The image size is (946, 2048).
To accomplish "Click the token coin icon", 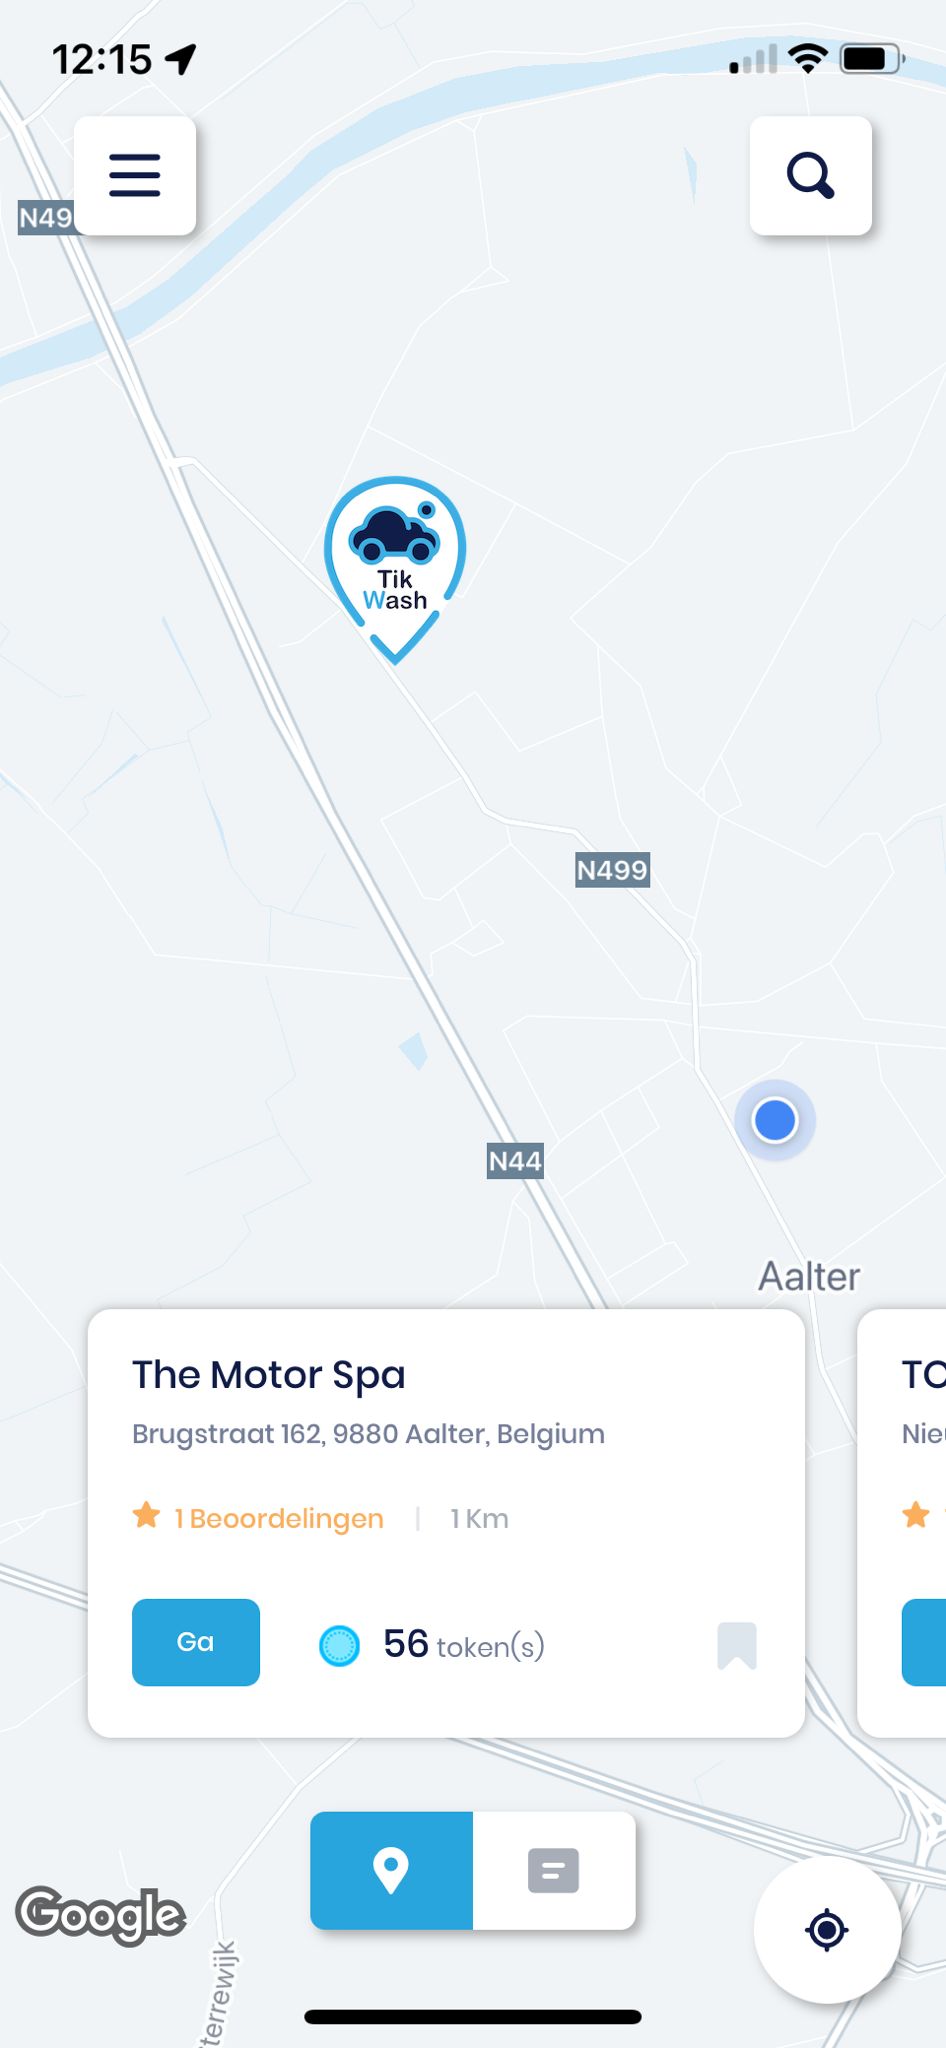I will click(x=339, y=1645).
